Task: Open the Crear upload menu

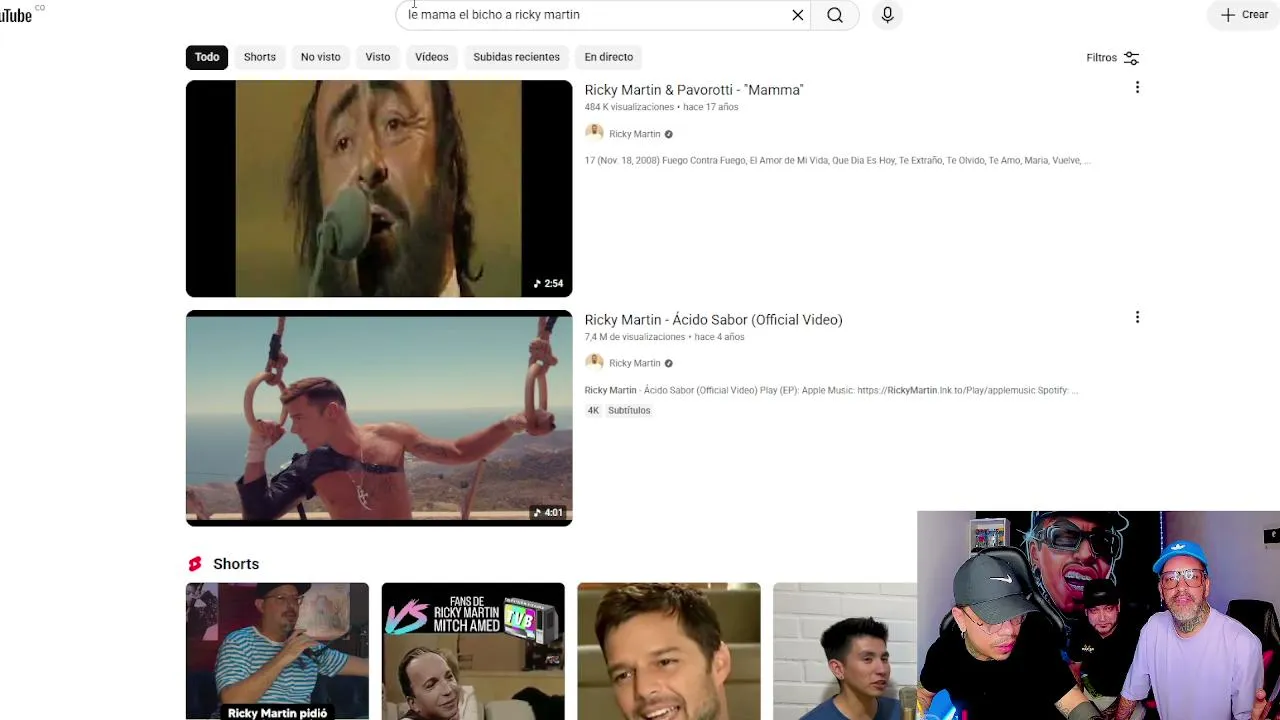Action: coord(1244,15)
